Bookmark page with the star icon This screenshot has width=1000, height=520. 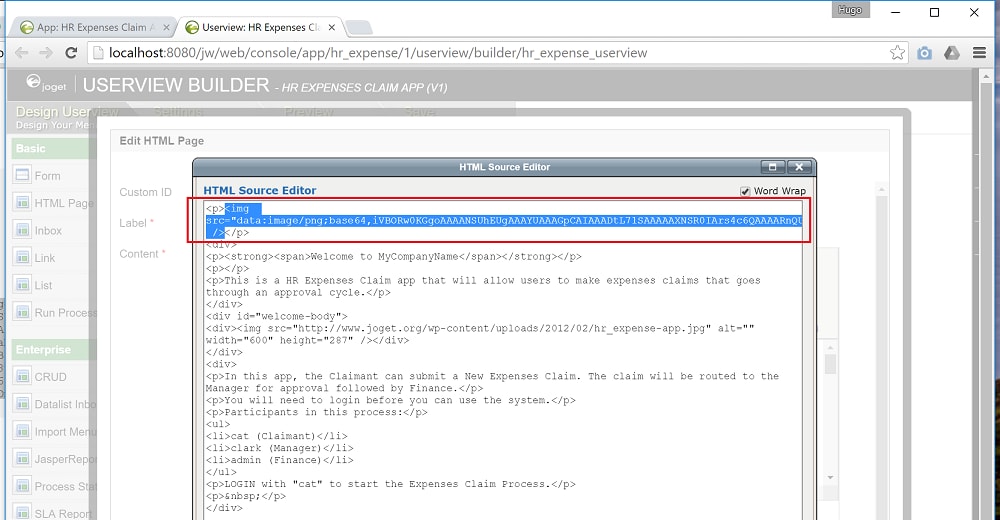tap(897, 53)
